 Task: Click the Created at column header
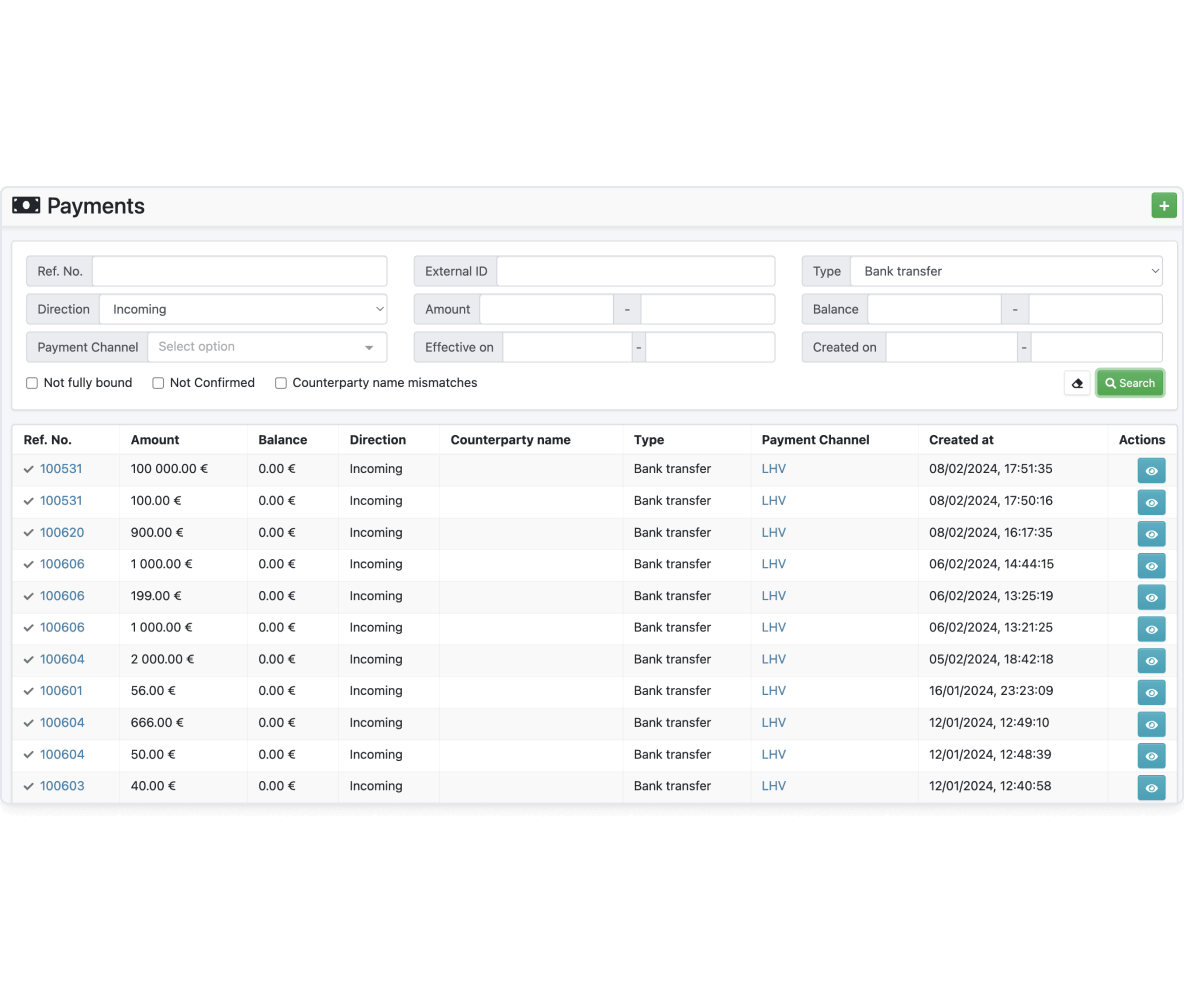click(x=961, y=440)
